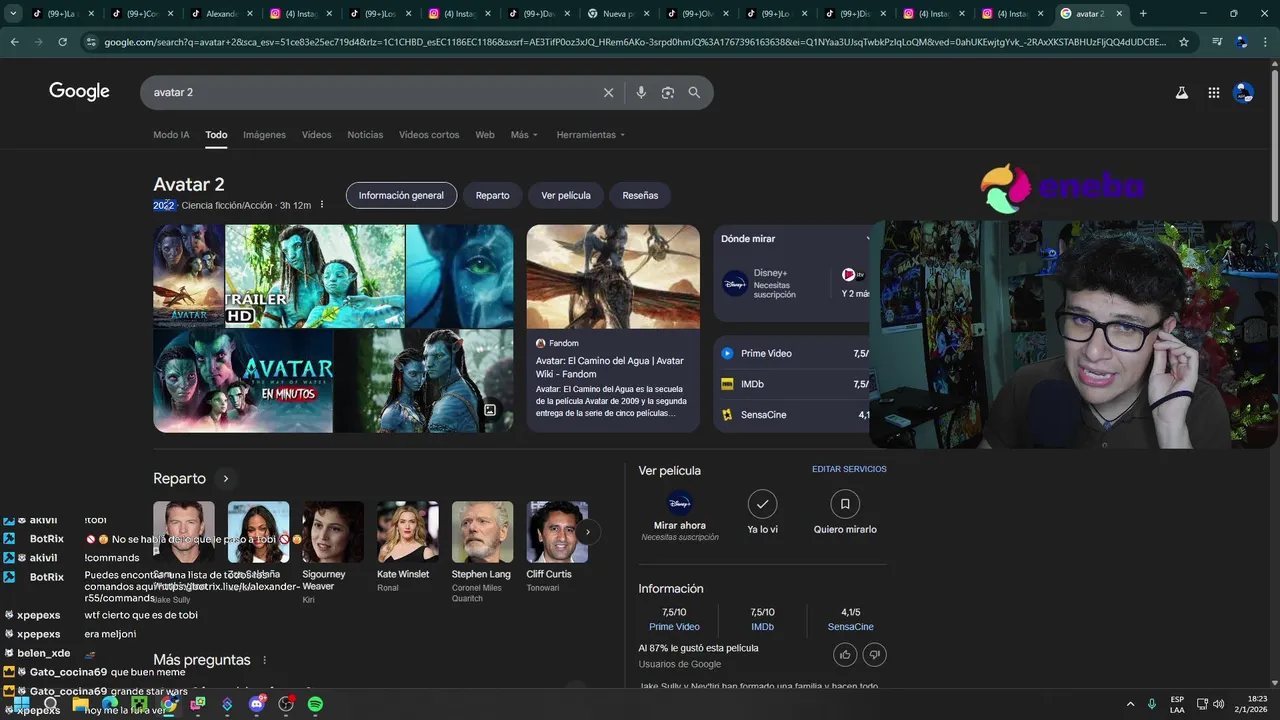Click the browser address bar URL
Viewport: 1280px width, 720px height.
click(634, 42)
